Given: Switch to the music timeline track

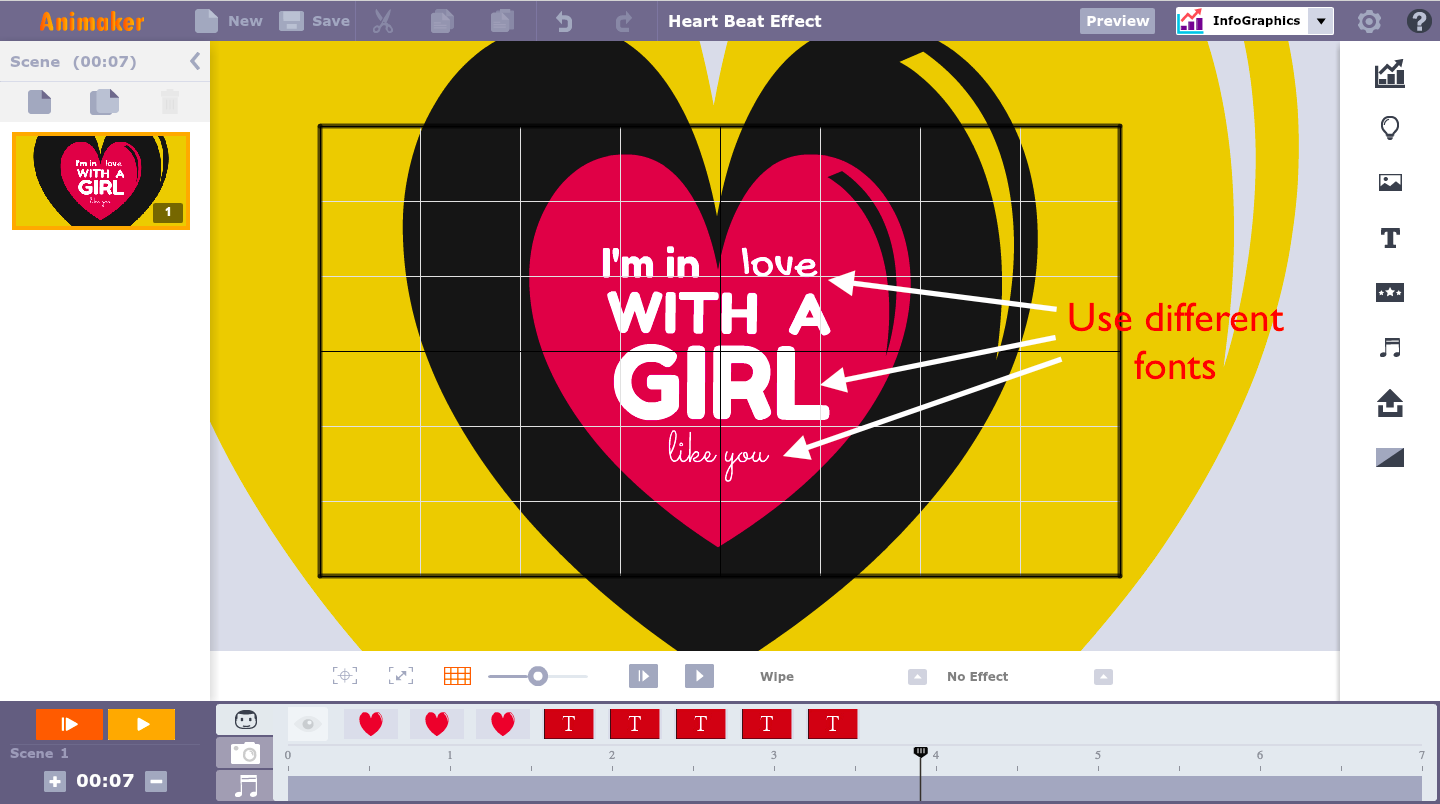Looking at the screenshot, I should [245, 786].
